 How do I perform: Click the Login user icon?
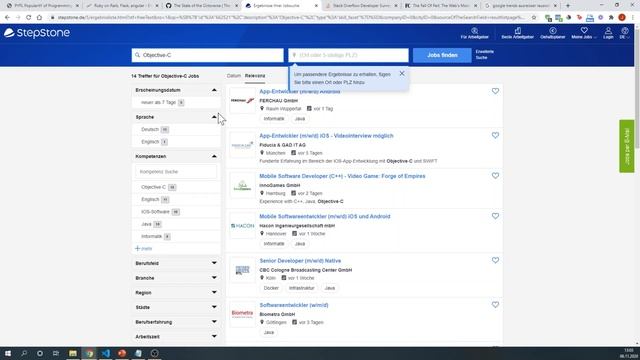pyautogui.click(x=608, y=33)
